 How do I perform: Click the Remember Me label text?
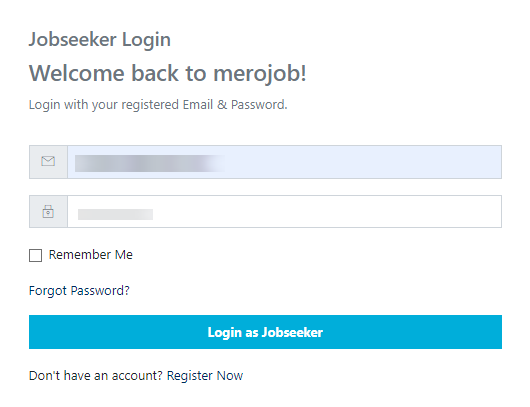click(x=91, y=255)
